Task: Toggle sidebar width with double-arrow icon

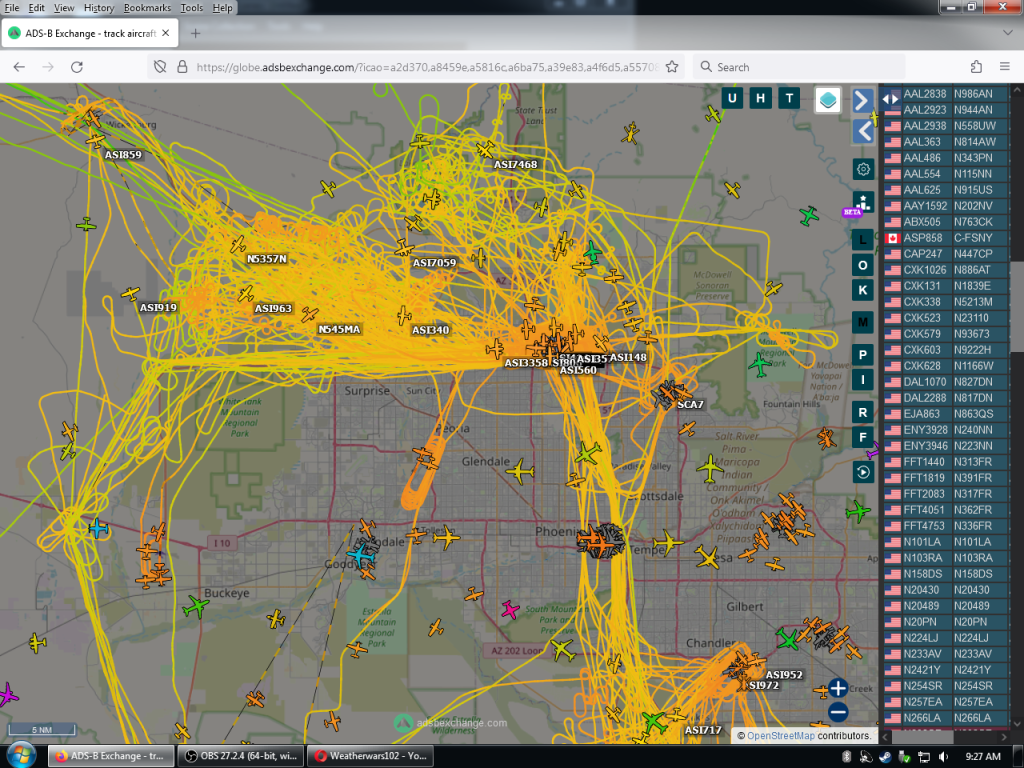Action: point(890,99)
